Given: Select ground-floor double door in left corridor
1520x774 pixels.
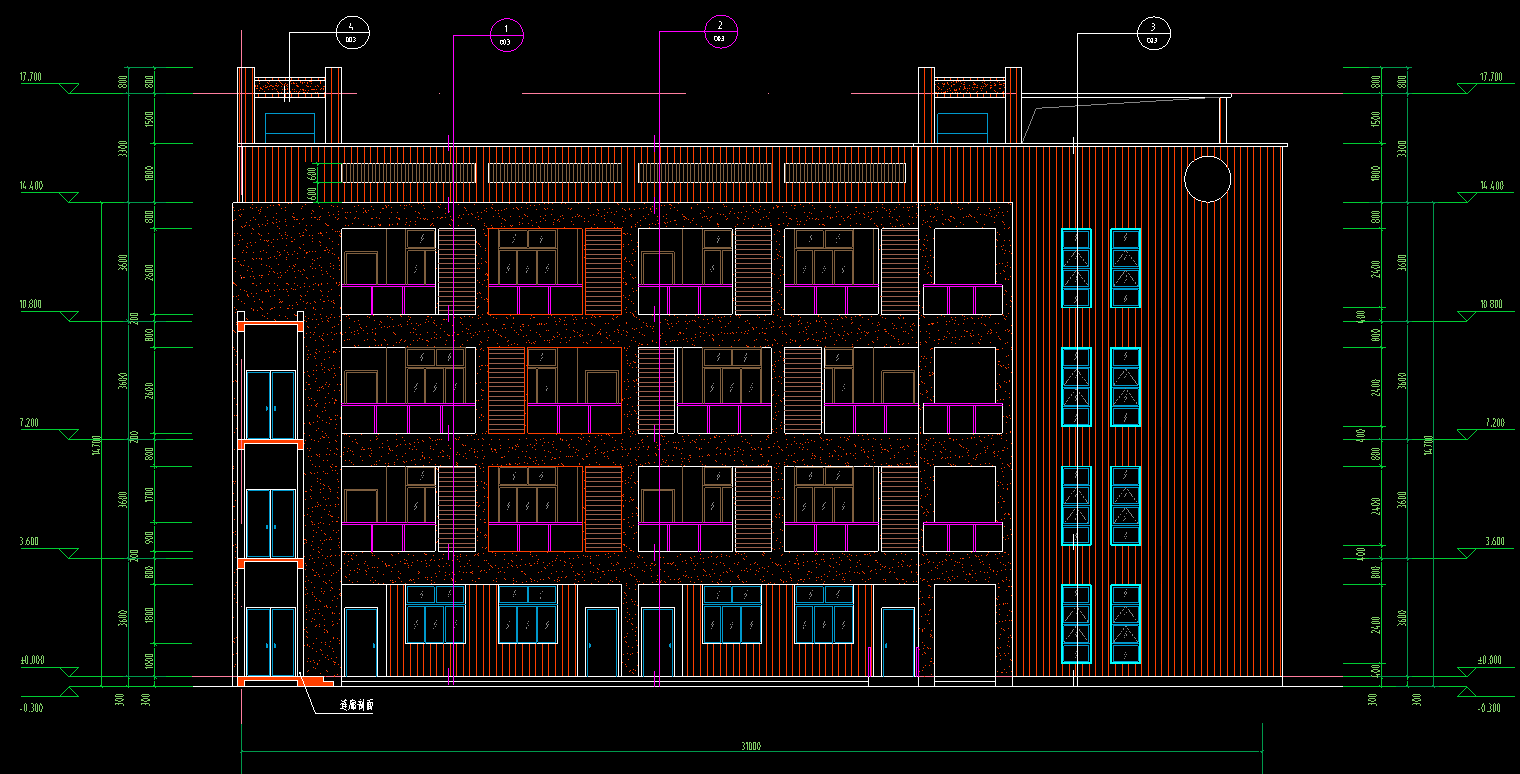Looking at the screenshot, I should point(271,642).
